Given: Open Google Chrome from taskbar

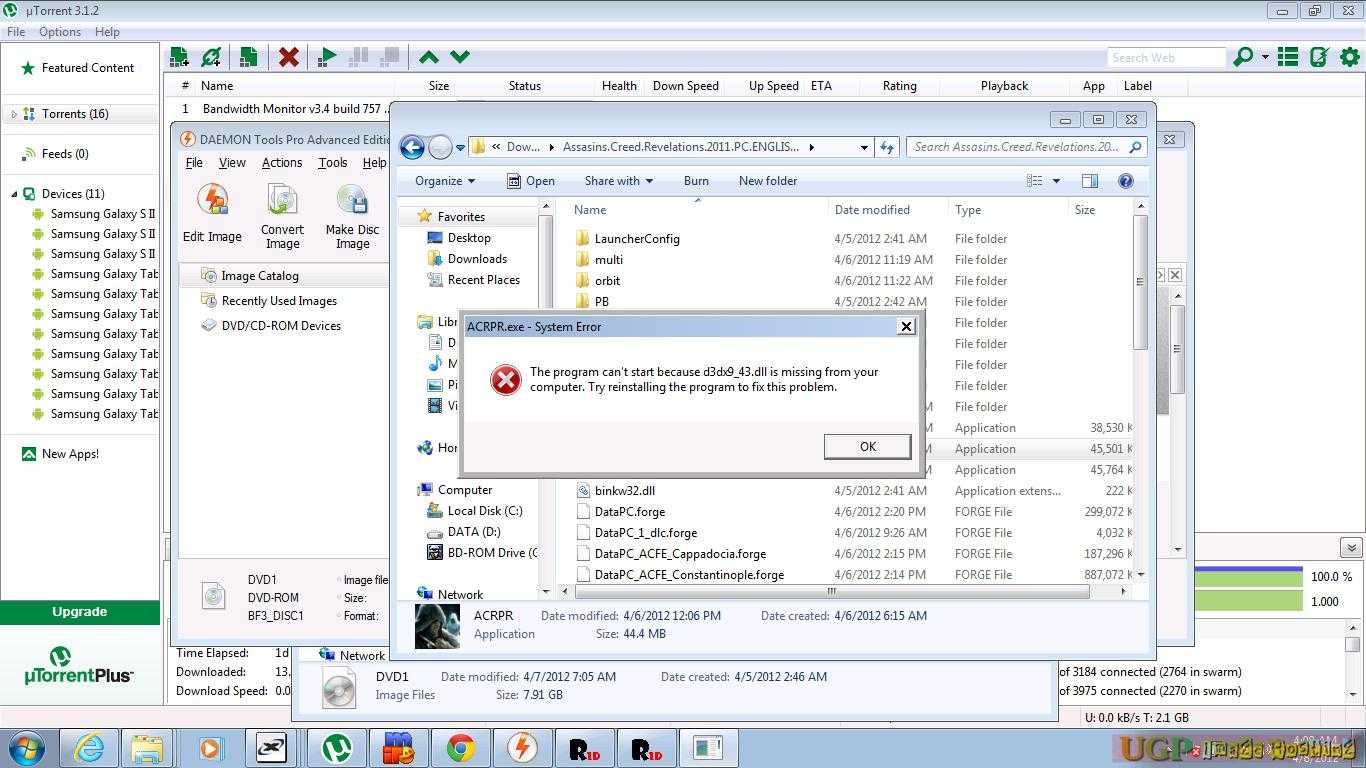Looking at the screenshot, I should coord(460,748).
